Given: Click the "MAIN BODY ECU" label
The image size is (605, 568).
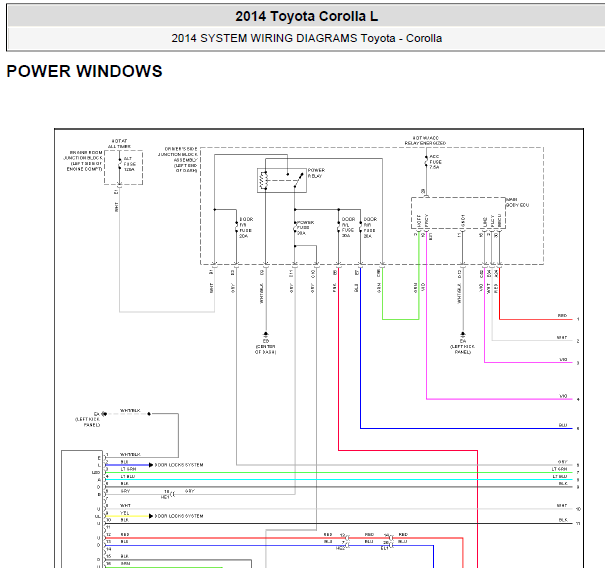Looking at the screenshot, I should (517, 202).
